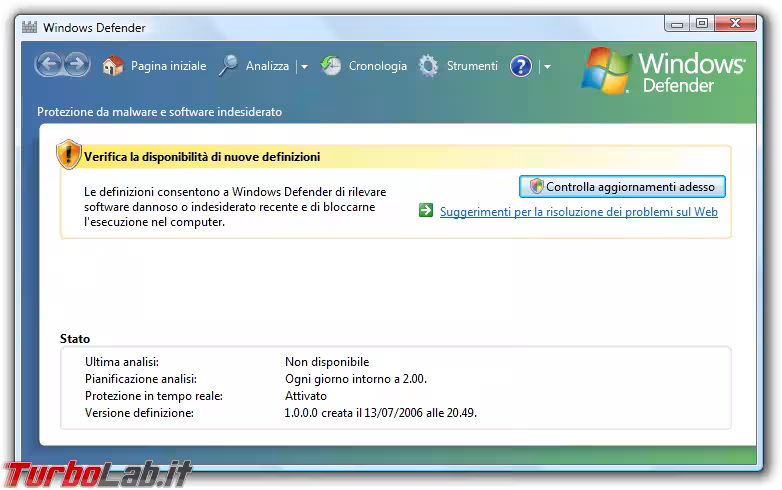Click the blue question mark help icon
This screenshot has height=490, width=782.
click(520, 67)
